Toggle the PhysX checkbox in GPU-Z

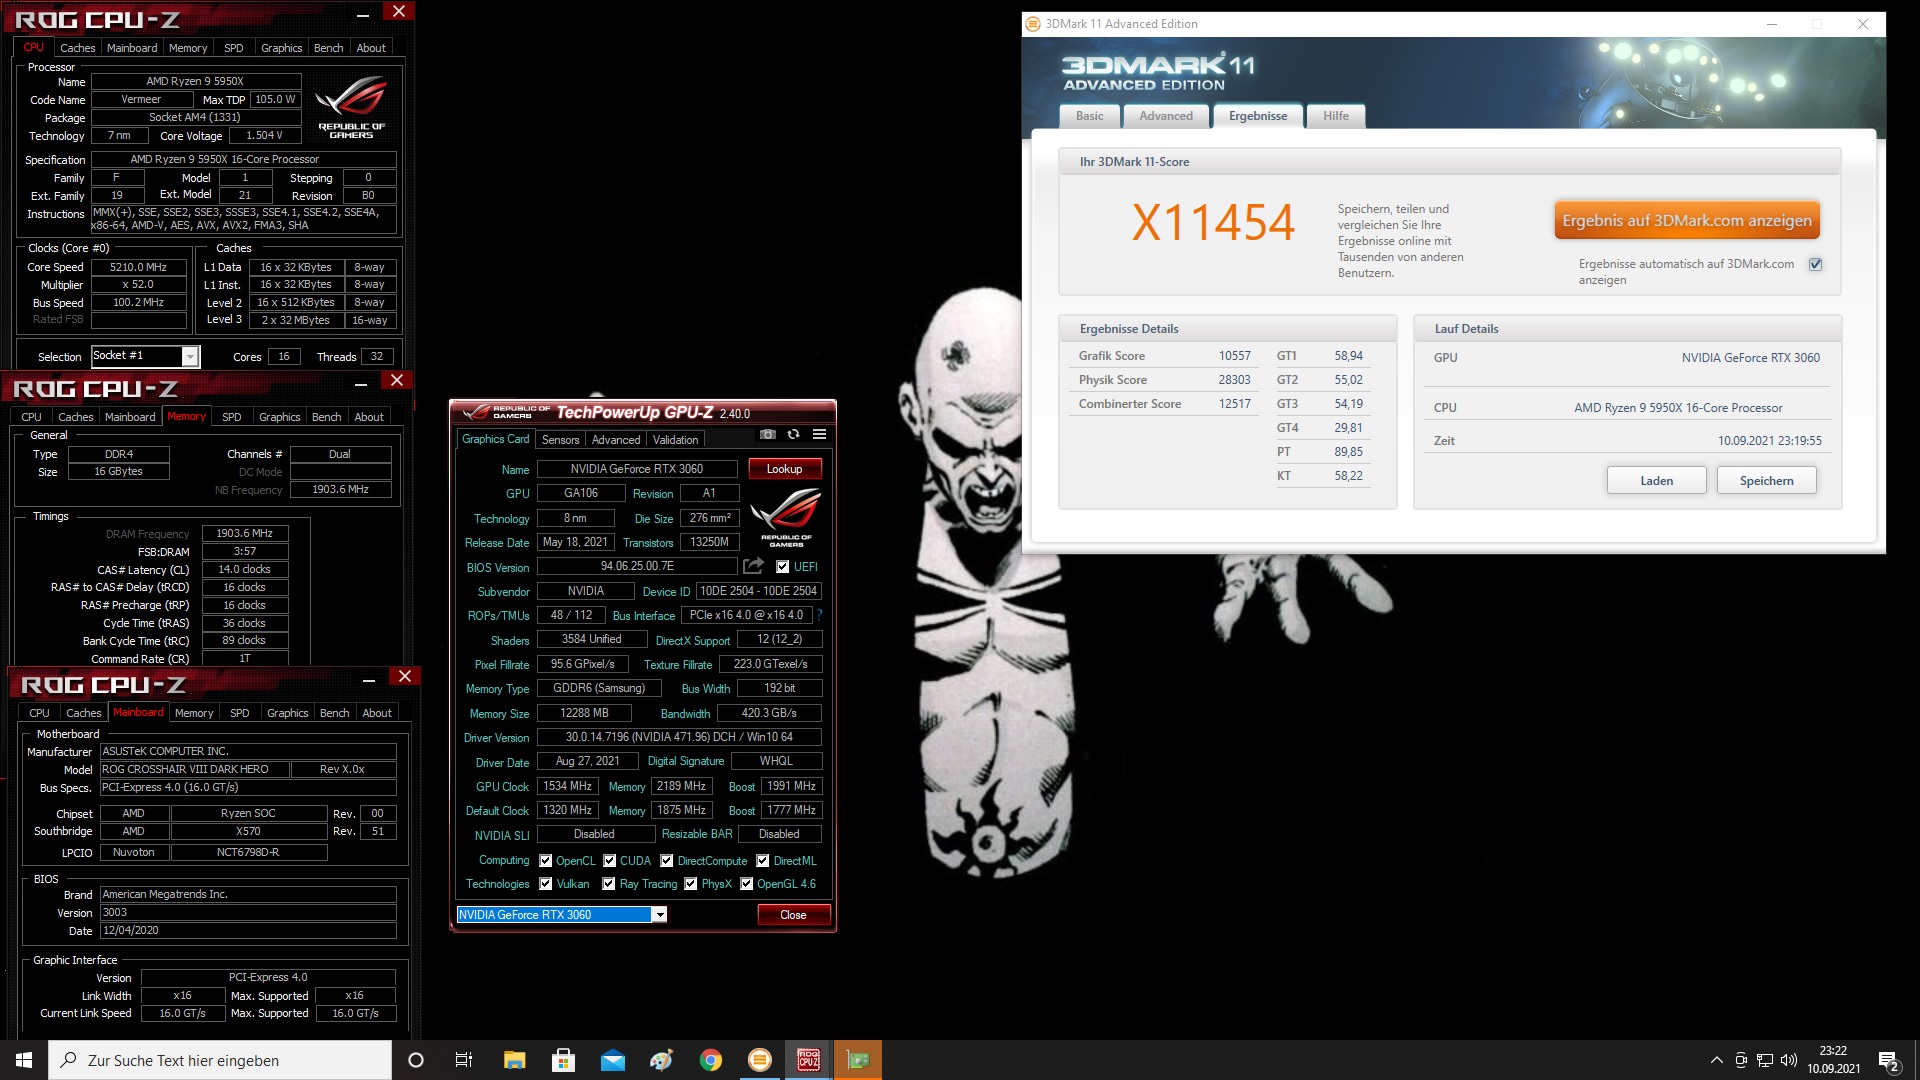coord(690,883)
